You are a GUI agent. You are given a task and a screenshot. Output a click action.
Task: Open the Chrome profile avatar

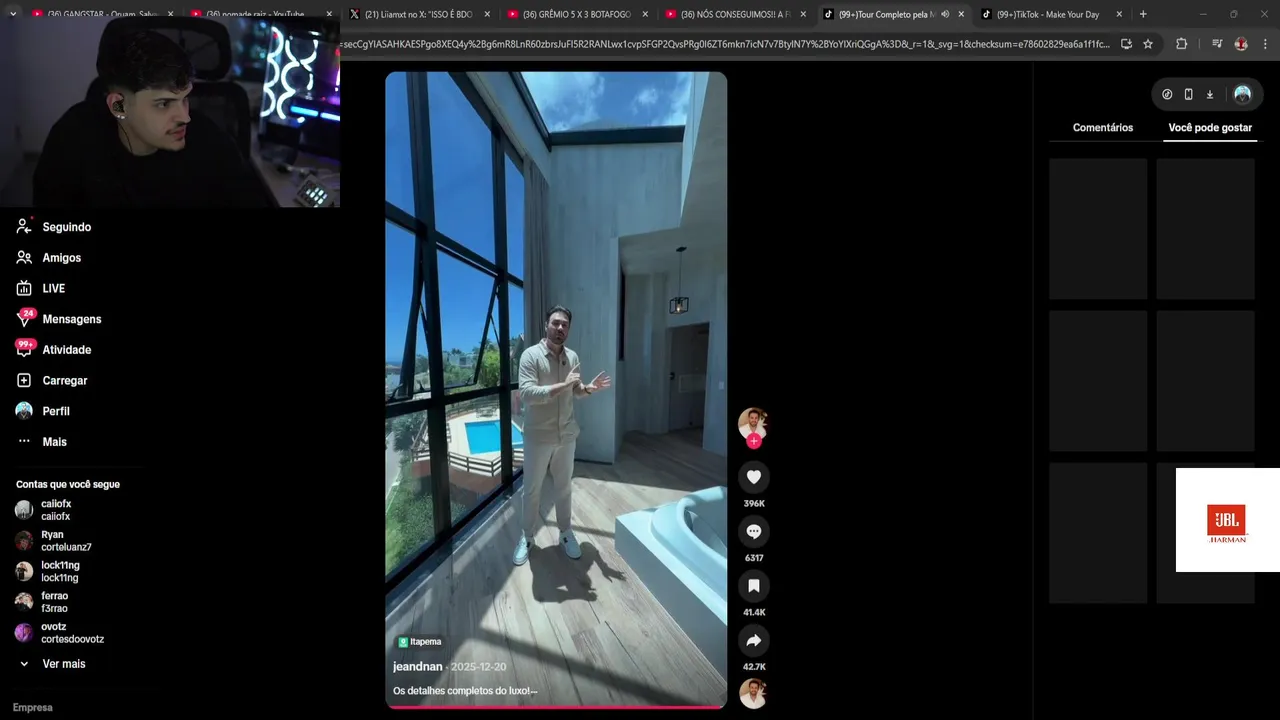[1241, 44]
